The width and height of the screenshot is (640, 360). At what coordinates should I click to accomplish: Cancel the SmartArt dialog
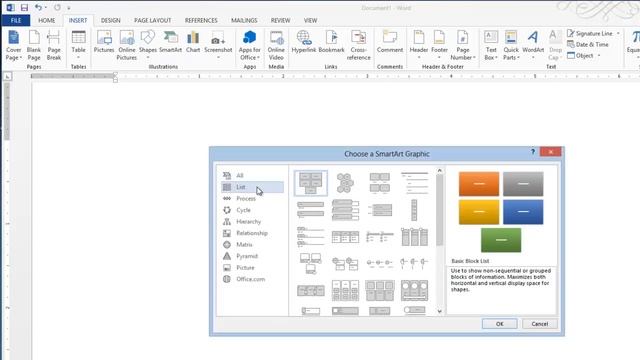click(x=540, y=324)
